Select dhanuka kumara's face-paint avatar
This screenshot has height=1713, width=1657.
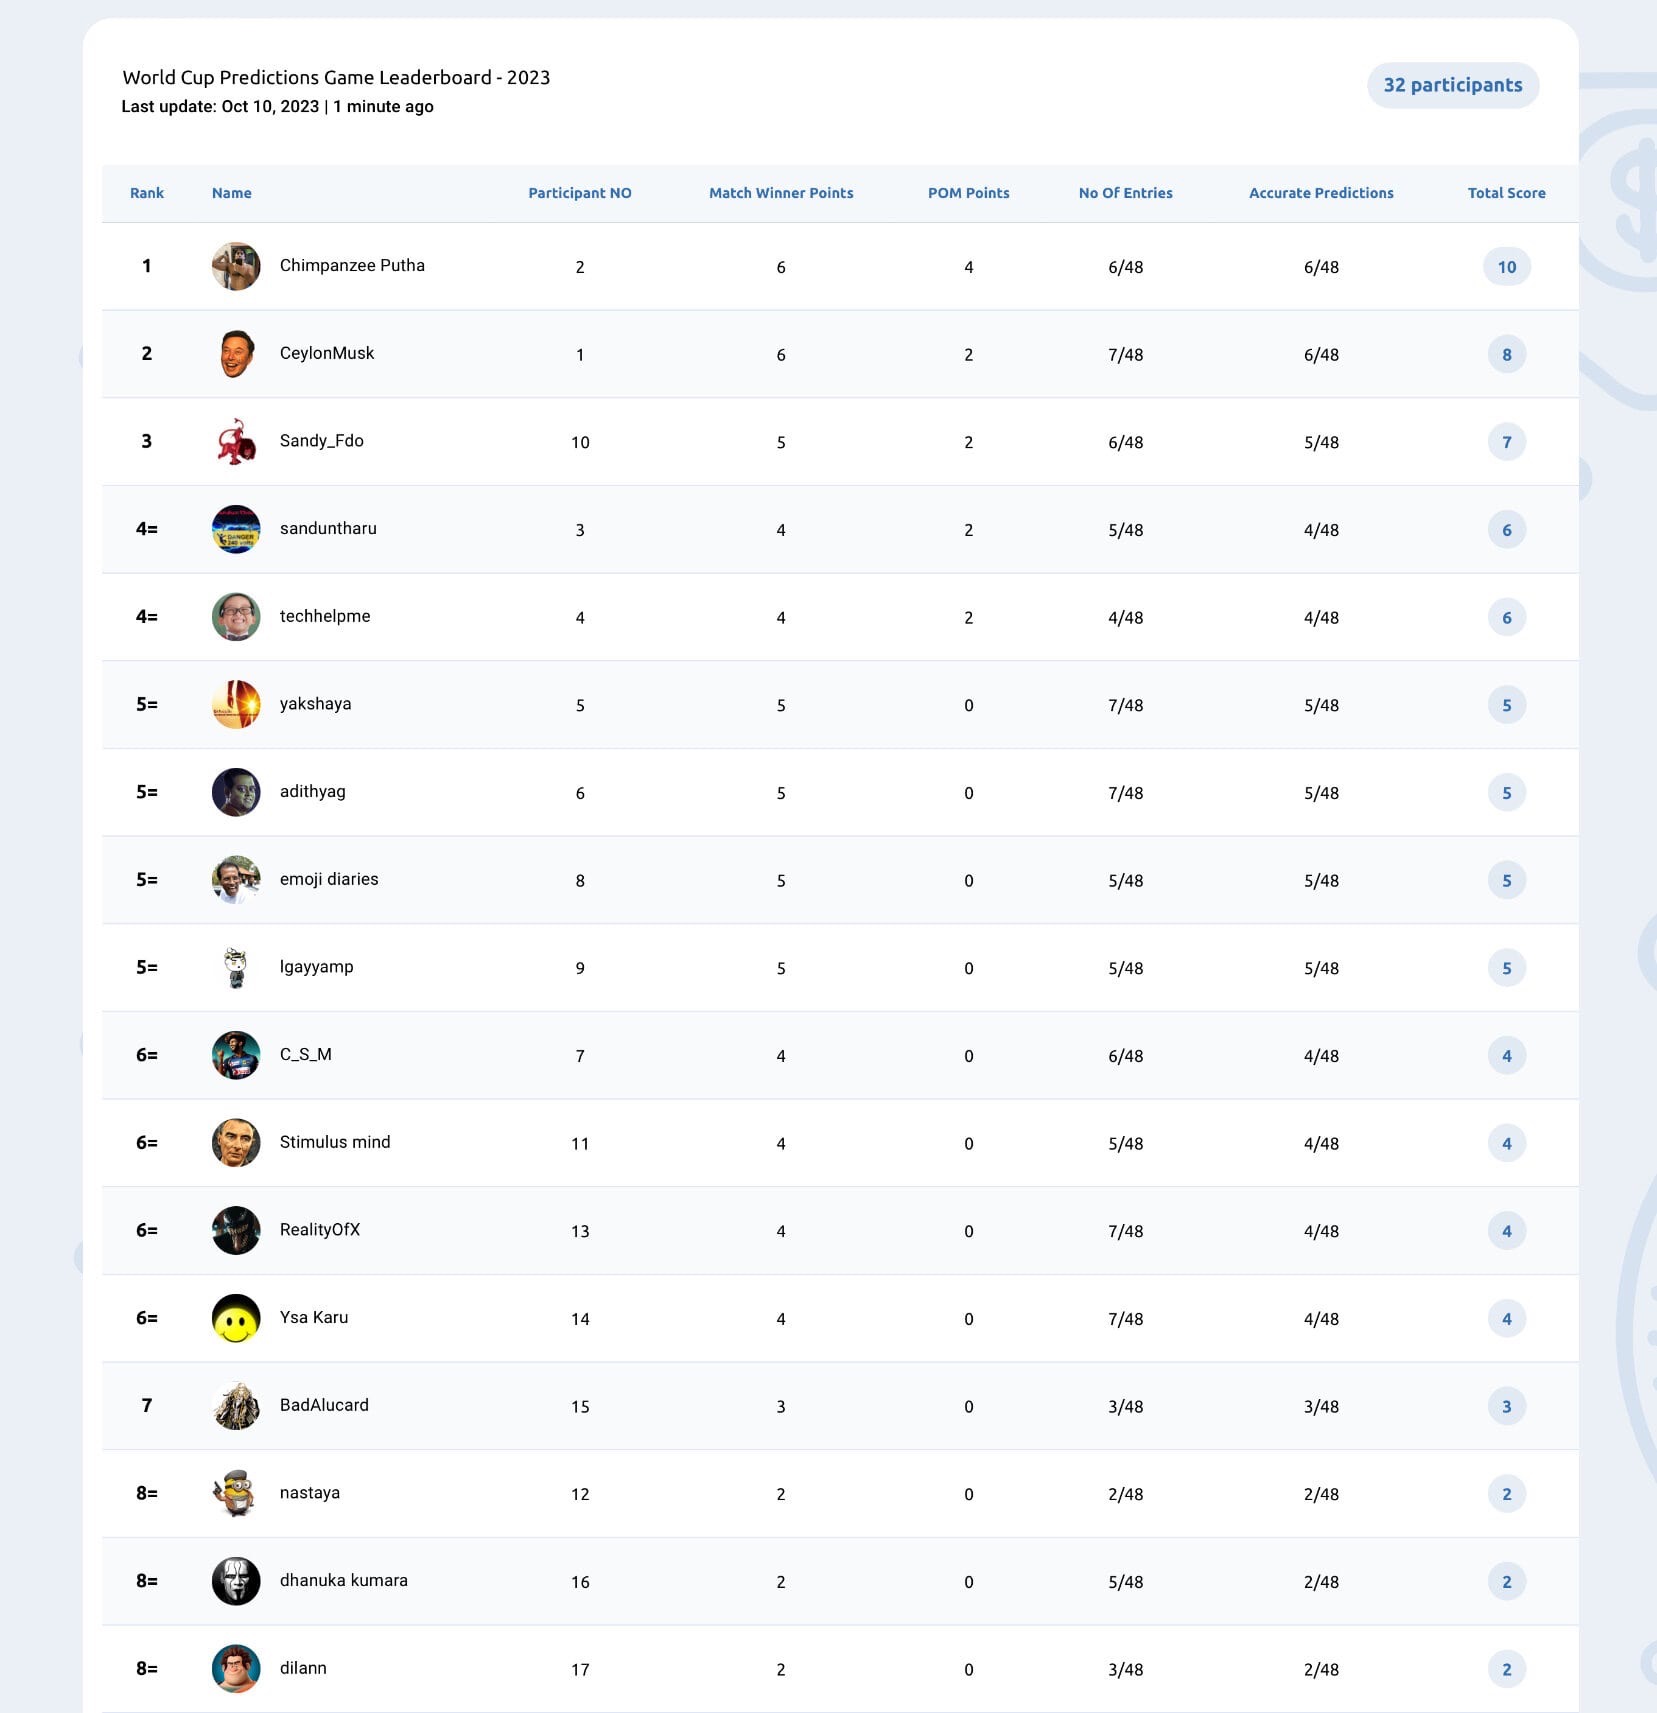point(236,1581)
